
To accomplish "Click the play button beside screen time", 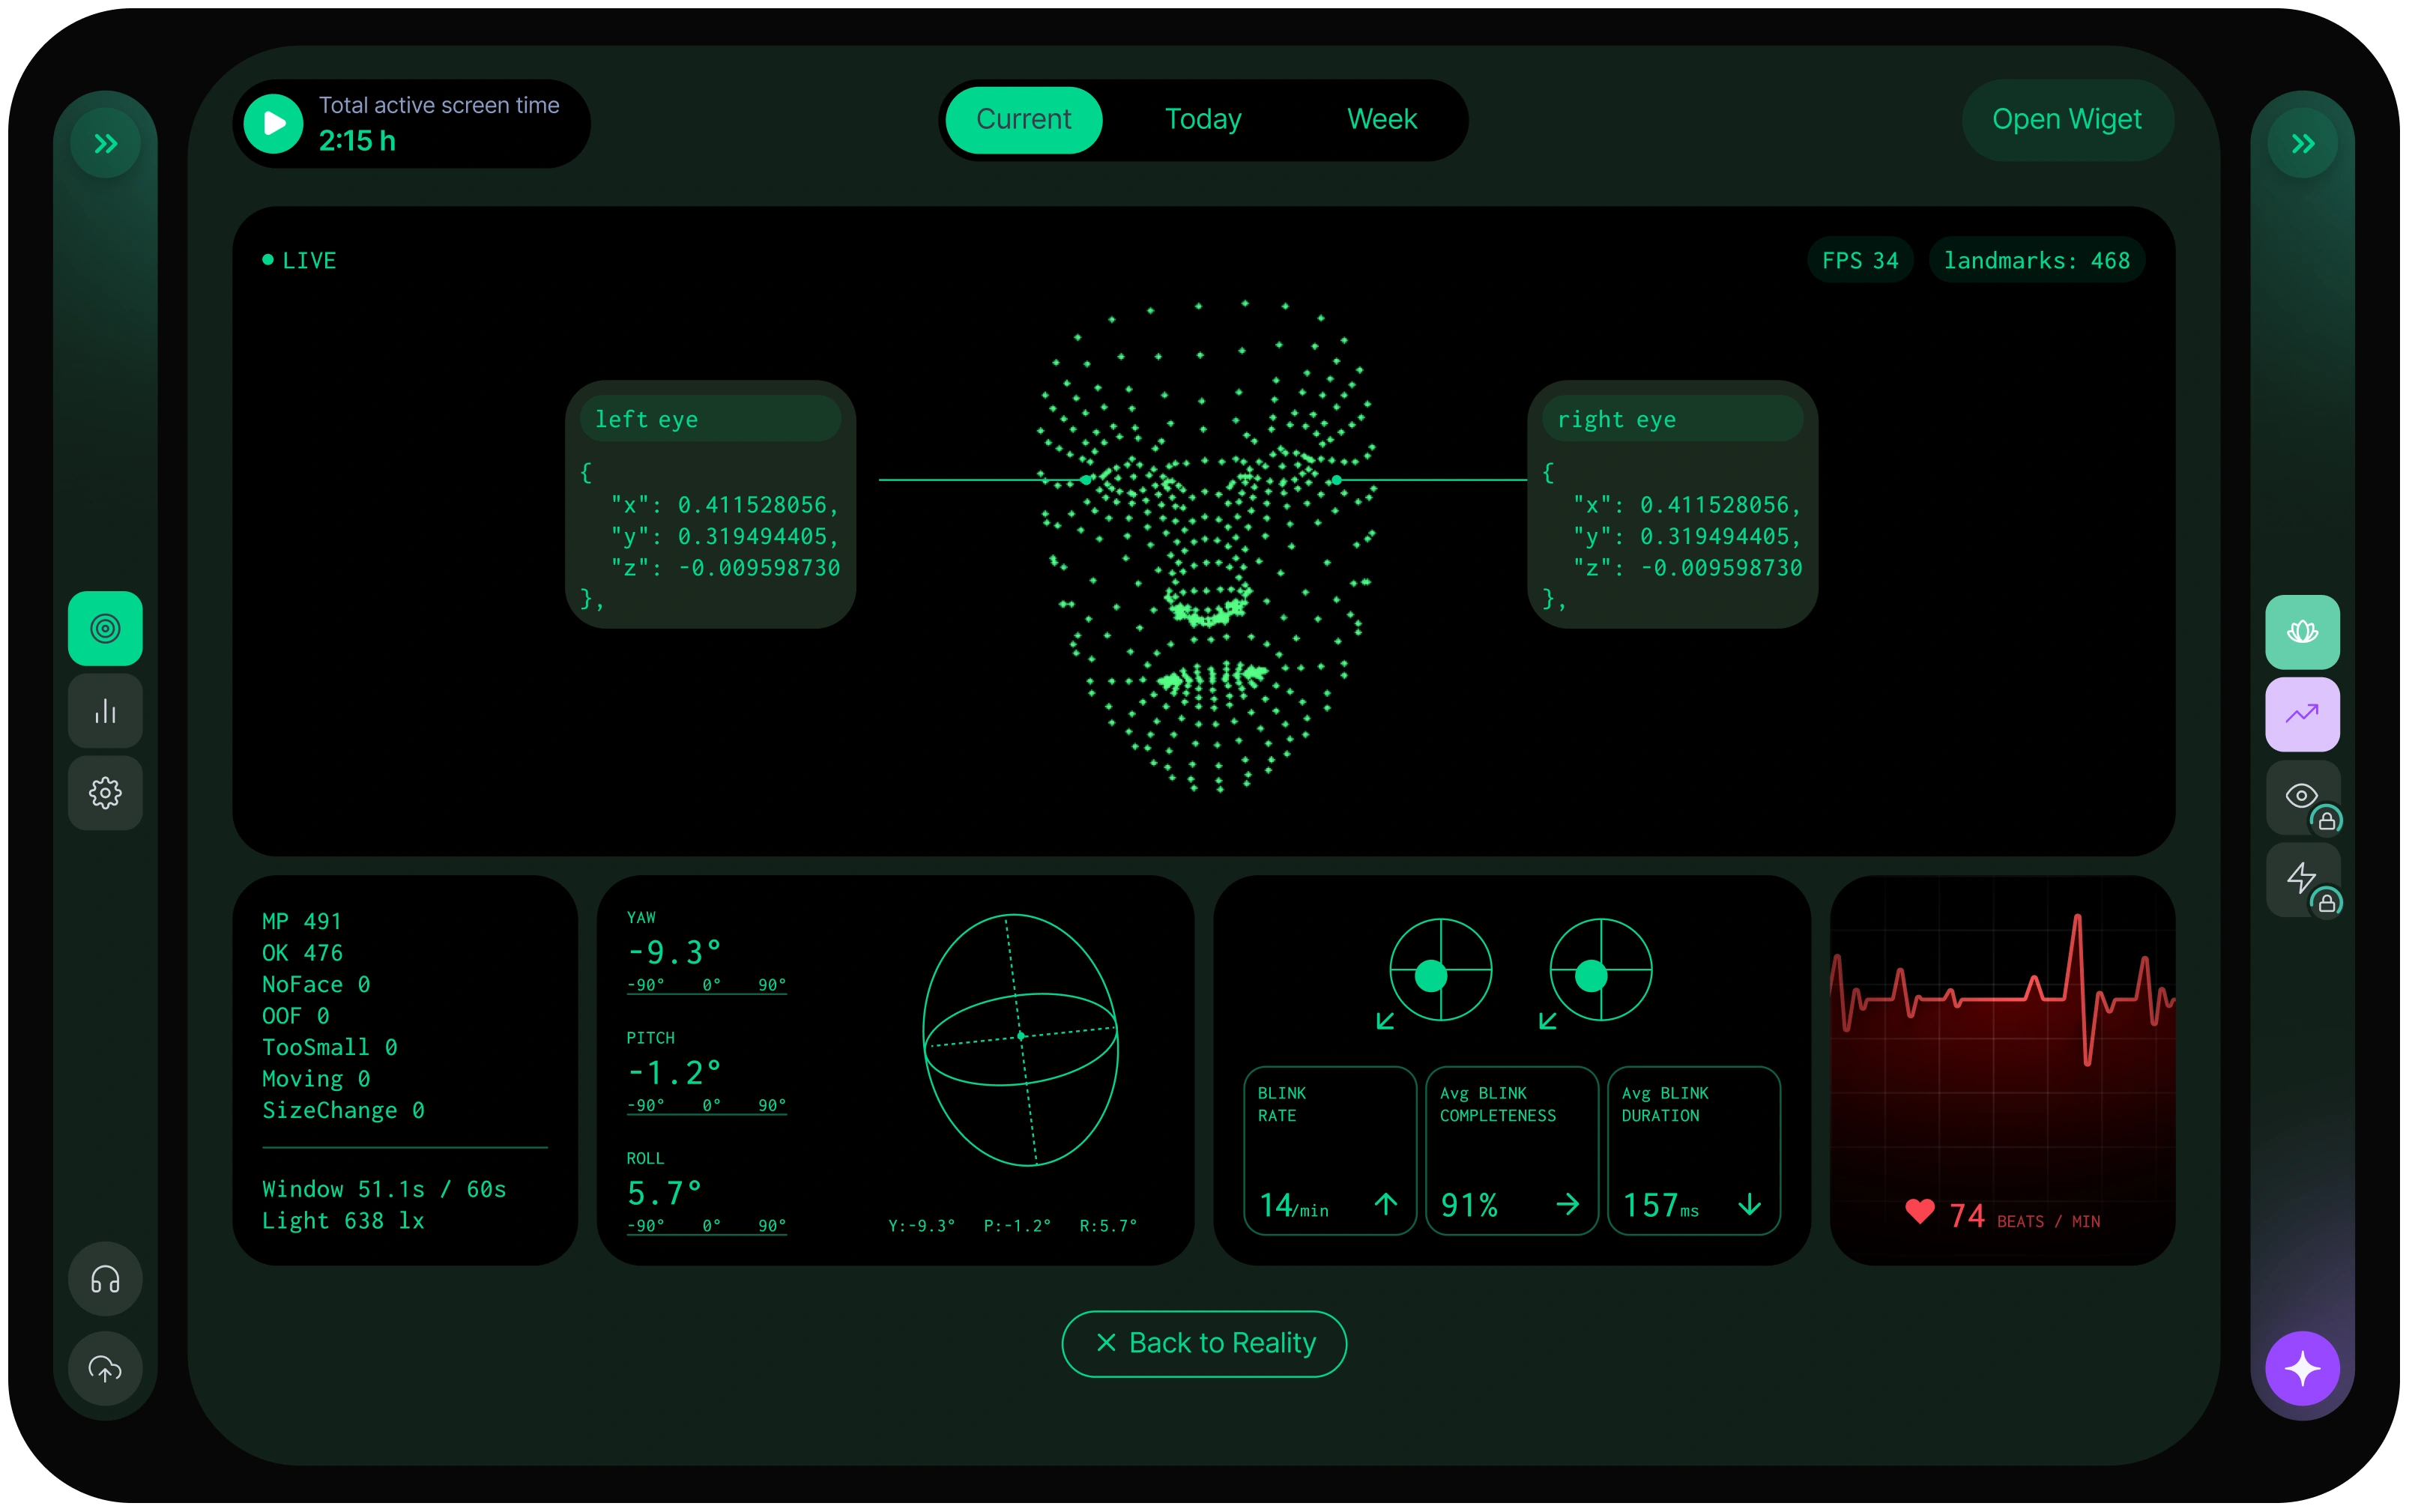I will tap(273, 123).
